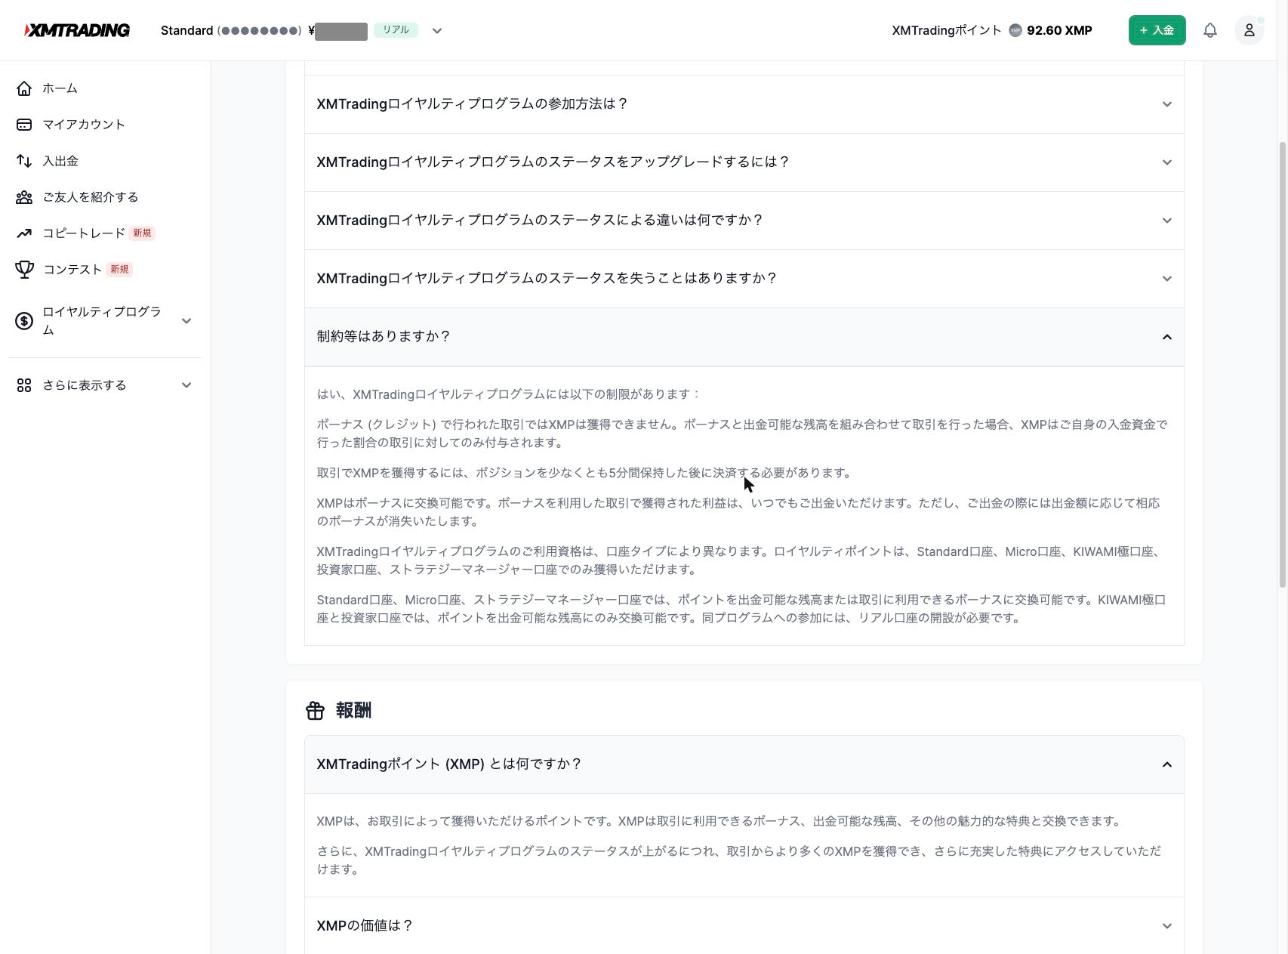Viewport: 1288px width, 954px height.
Task: Click paragraph about 5分間保持 requirement
Action: click(x=584, y=473)
